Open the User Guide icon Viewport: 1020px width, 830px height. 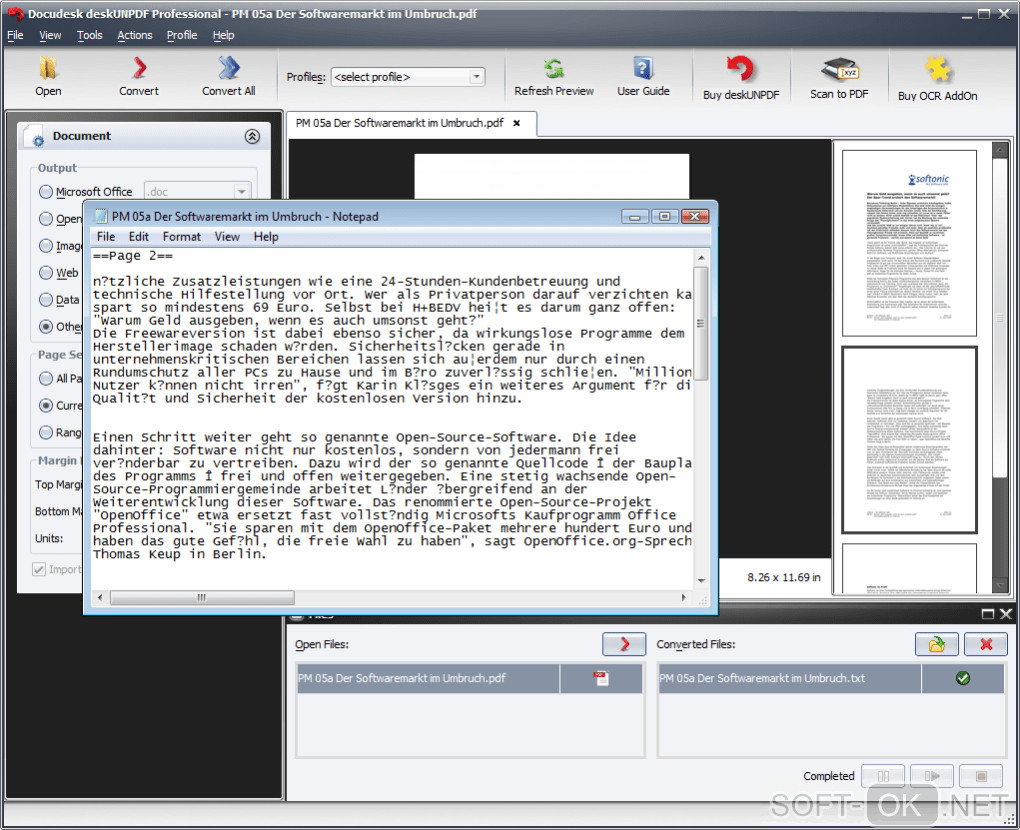643,68
